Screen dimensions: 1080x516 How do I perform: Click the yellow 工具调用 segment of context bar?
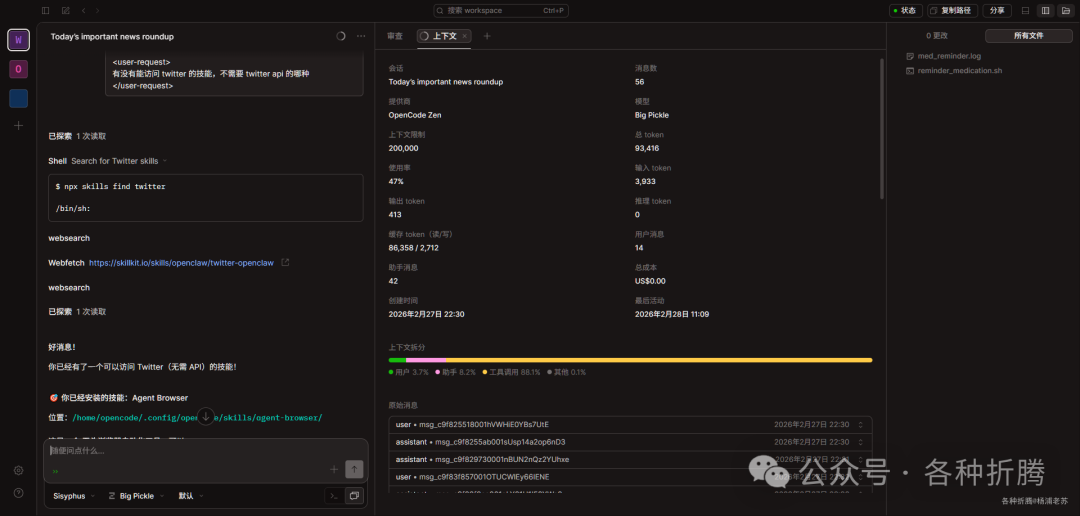point(658,360)
